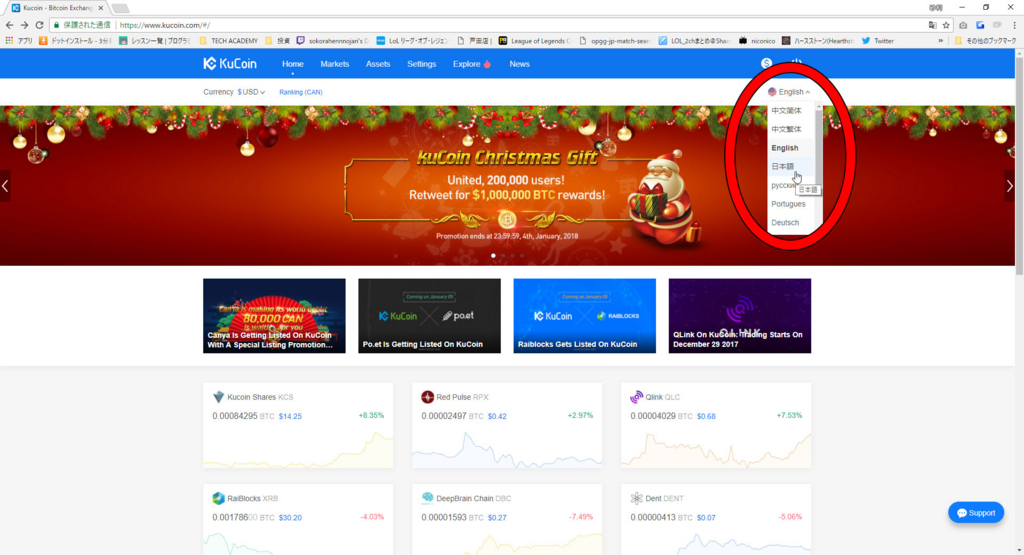Click the green secure padlock icon

tap(57, 25)
